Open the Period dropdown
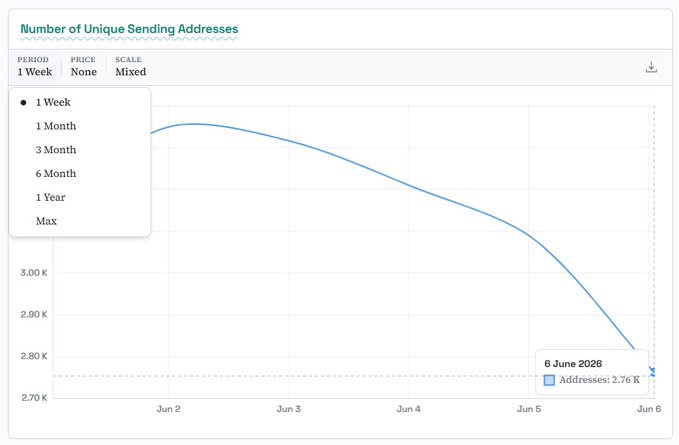This screenshot has height=445, width=679. pyautogui.click(x=35, y=67)
